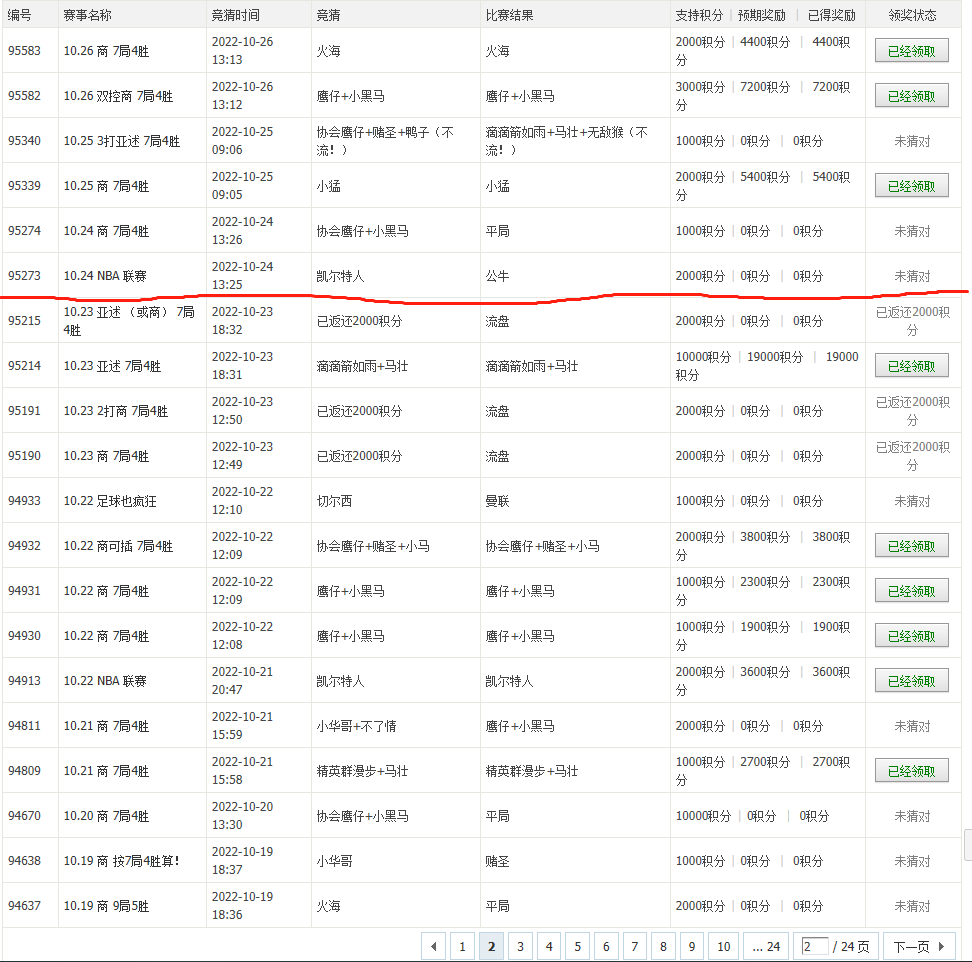Image resolution: width=972 pixels, height=962 pixels.
Task: Click 已经领取 button for entry 94913
Action: point(911,681)
